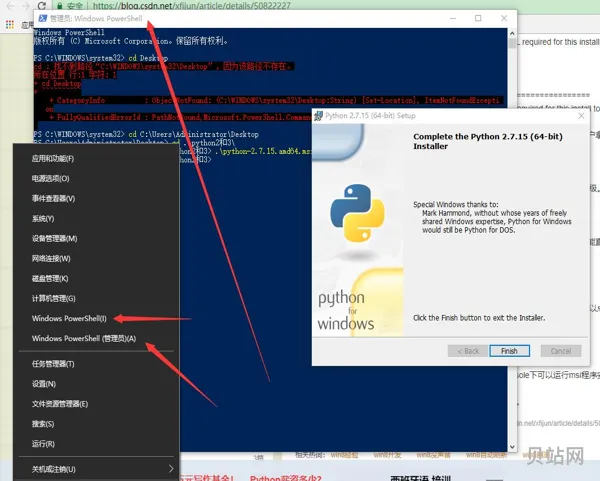Image resolution: width=600 pixels, height=481 pixels.
Task: Open Chrome apps grid icon
Action: (x=10, y=25)
